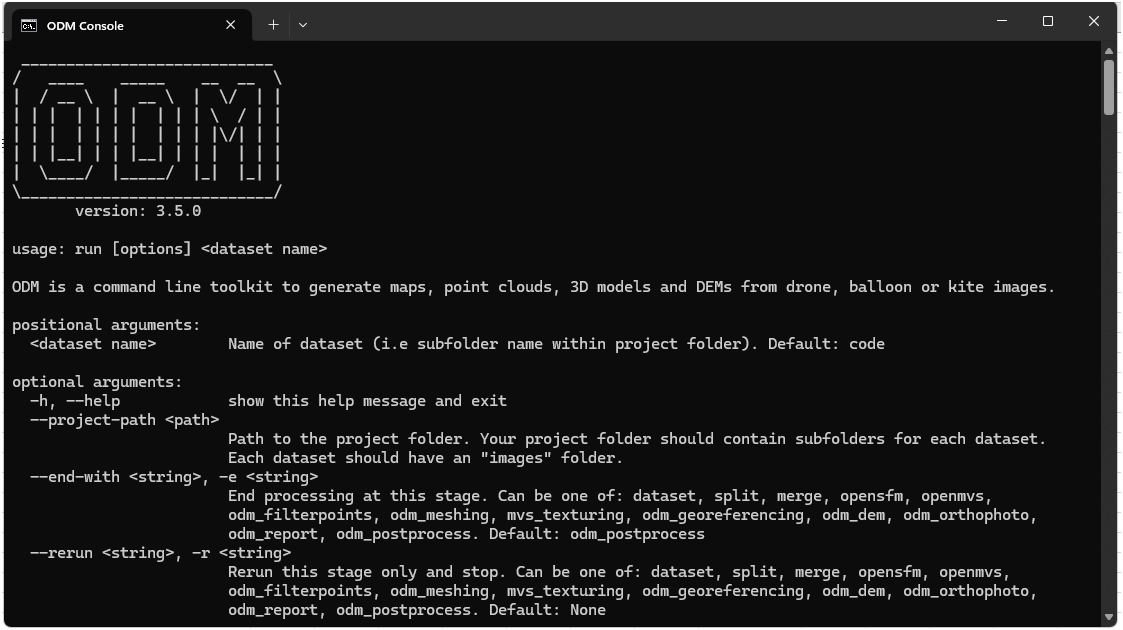
Task: Maximize the console window
Action: (1048, 21)
